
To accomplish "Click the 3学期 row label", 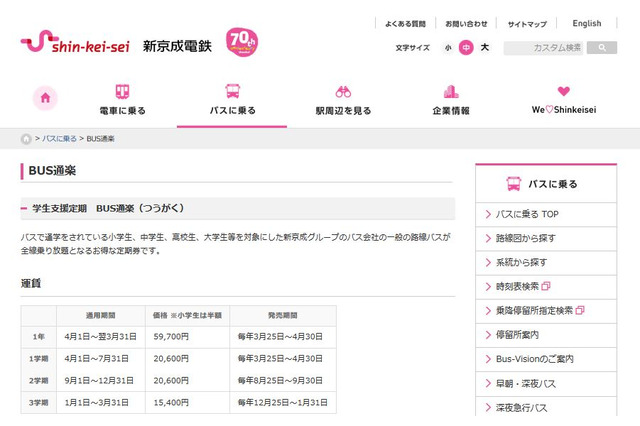I will coord(38,403).
